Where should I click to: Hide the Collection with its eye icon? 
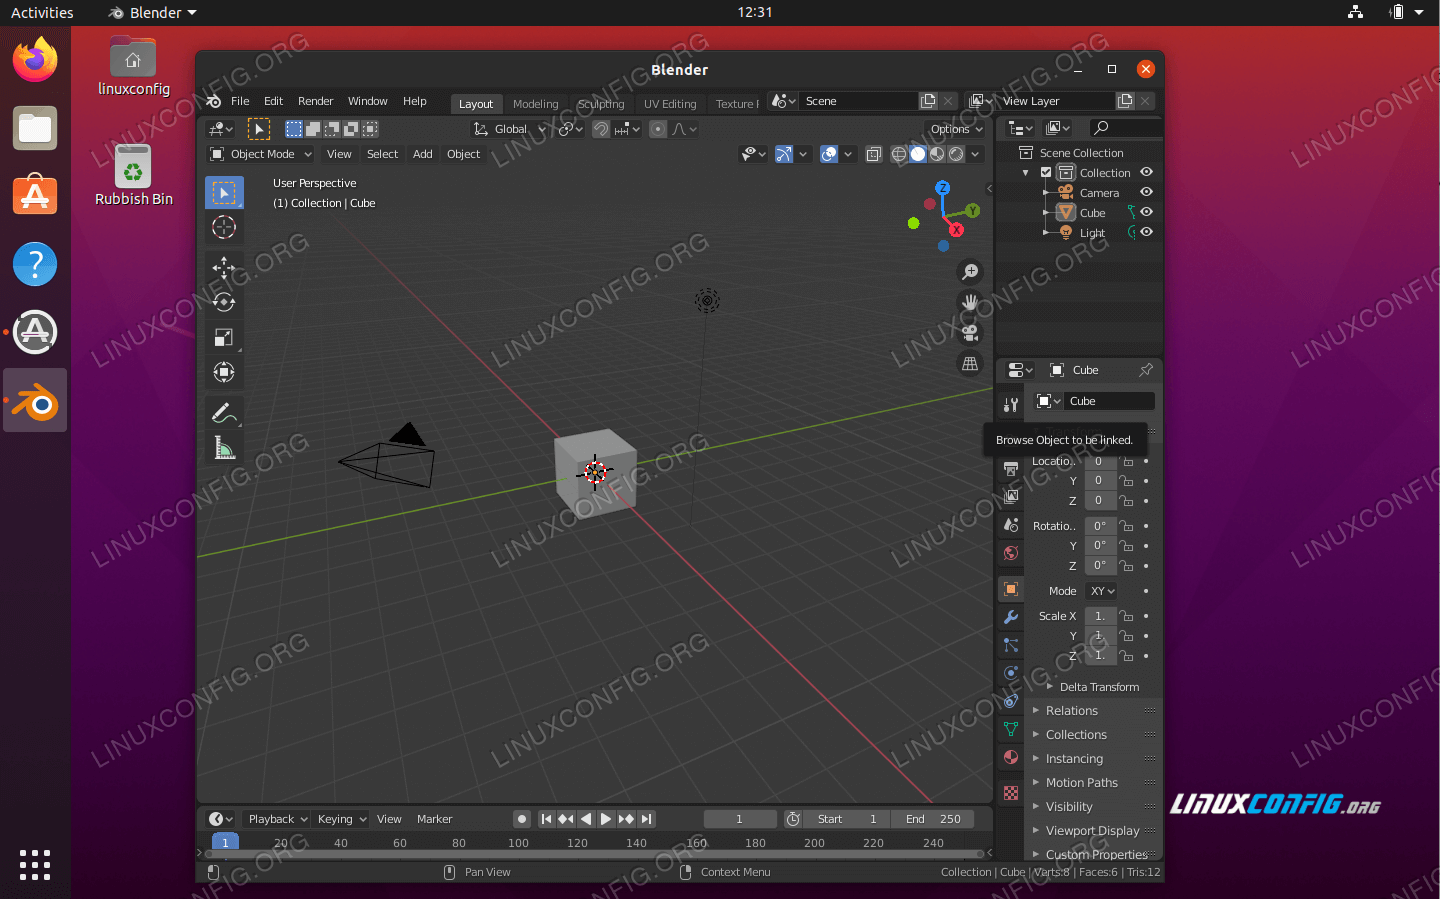pos(1147,172)
